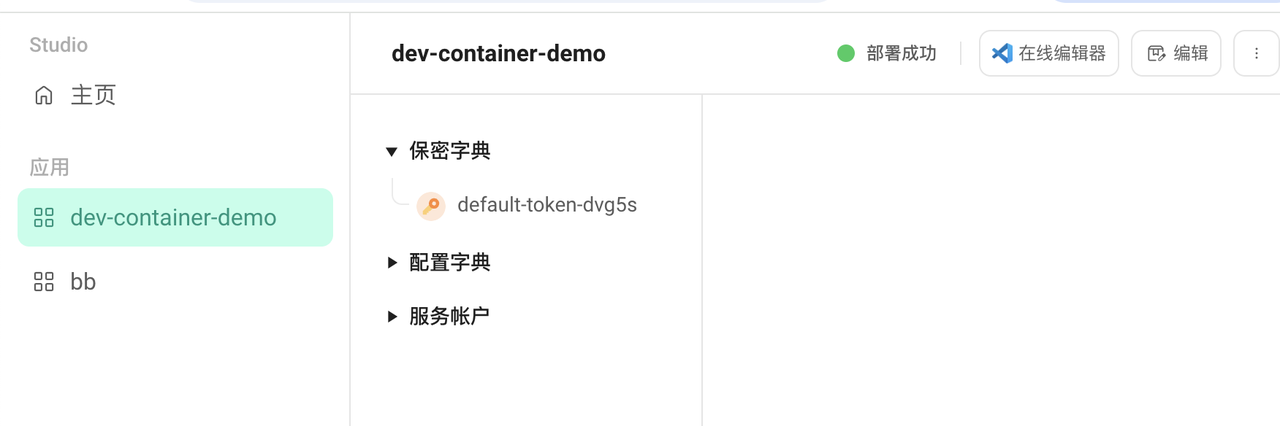Screen dimensions: 1280x426
Task: Select dev-container-demo label in sidebar list
Action: tap(173, 218)
